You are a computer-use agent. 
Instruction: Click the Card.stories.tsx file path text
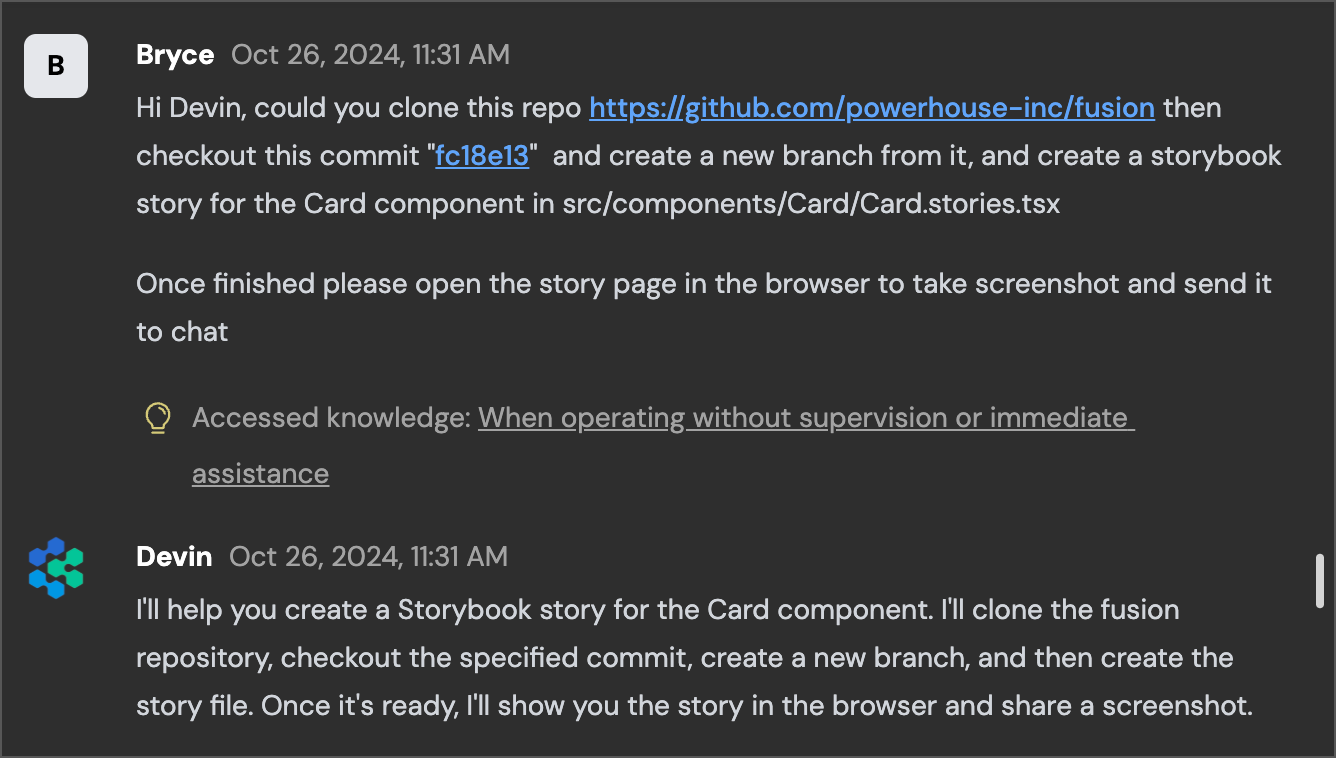point(811,203)
